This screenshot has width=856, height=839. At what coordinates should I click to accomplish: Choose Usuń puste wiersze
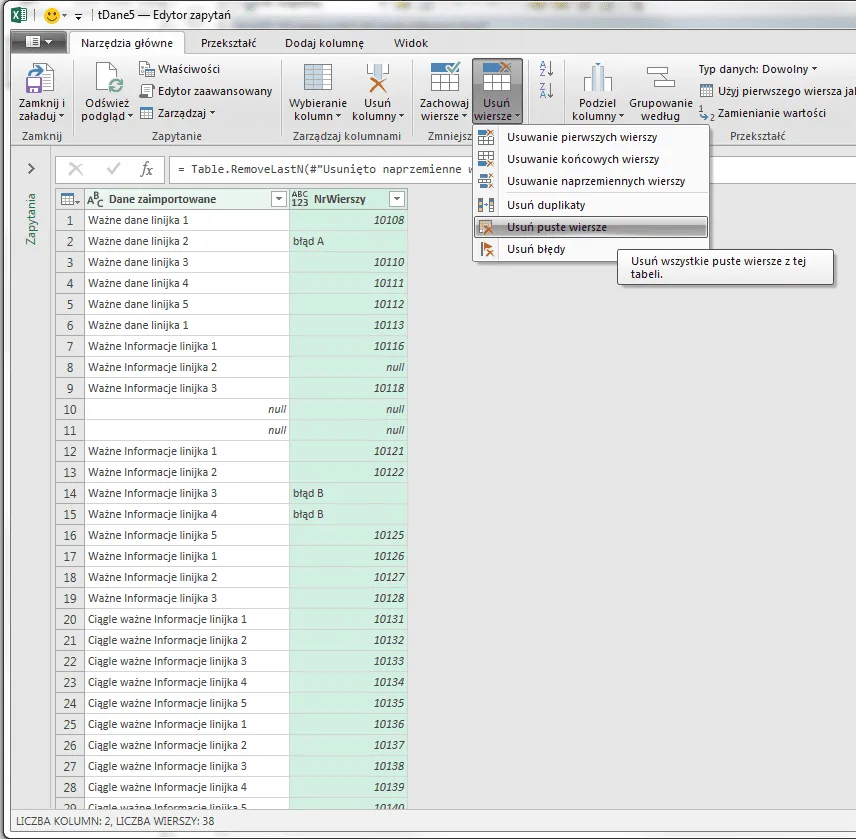tap(591, 227)
